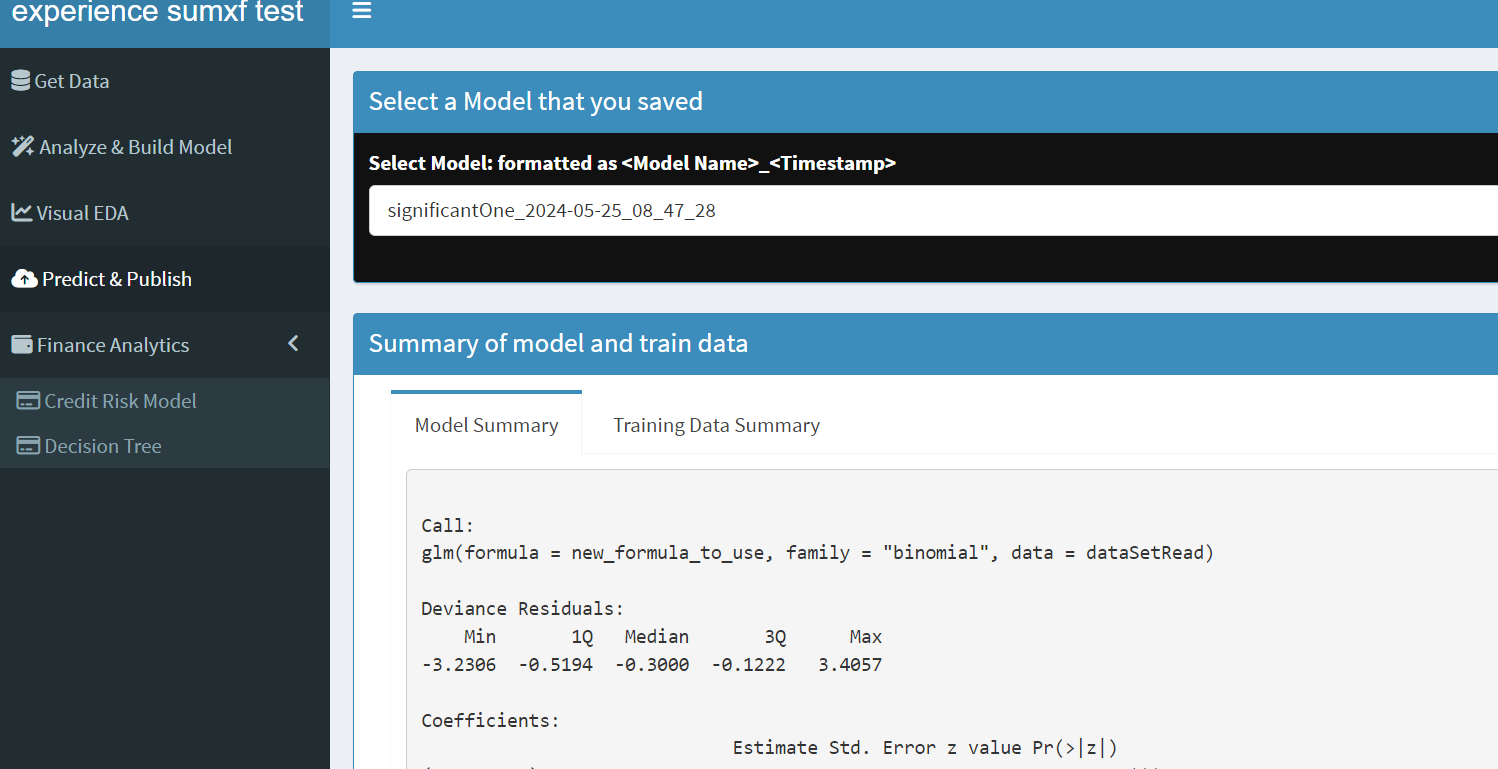This screenshot has height=769, width=1498.
Task: Switch to Training Data Summary tab
Action: tap(716, 425)
